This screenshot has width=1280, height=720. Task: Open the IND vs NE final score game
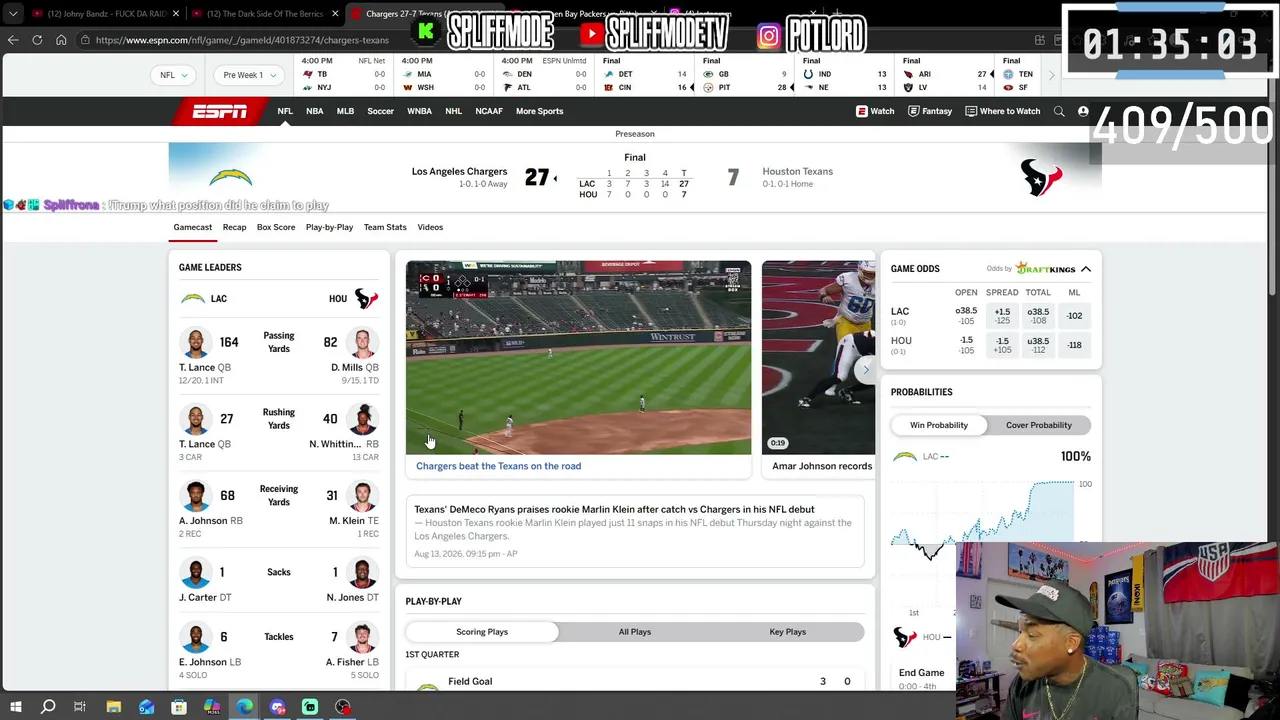pyautogui.click(x=844, y=75)
